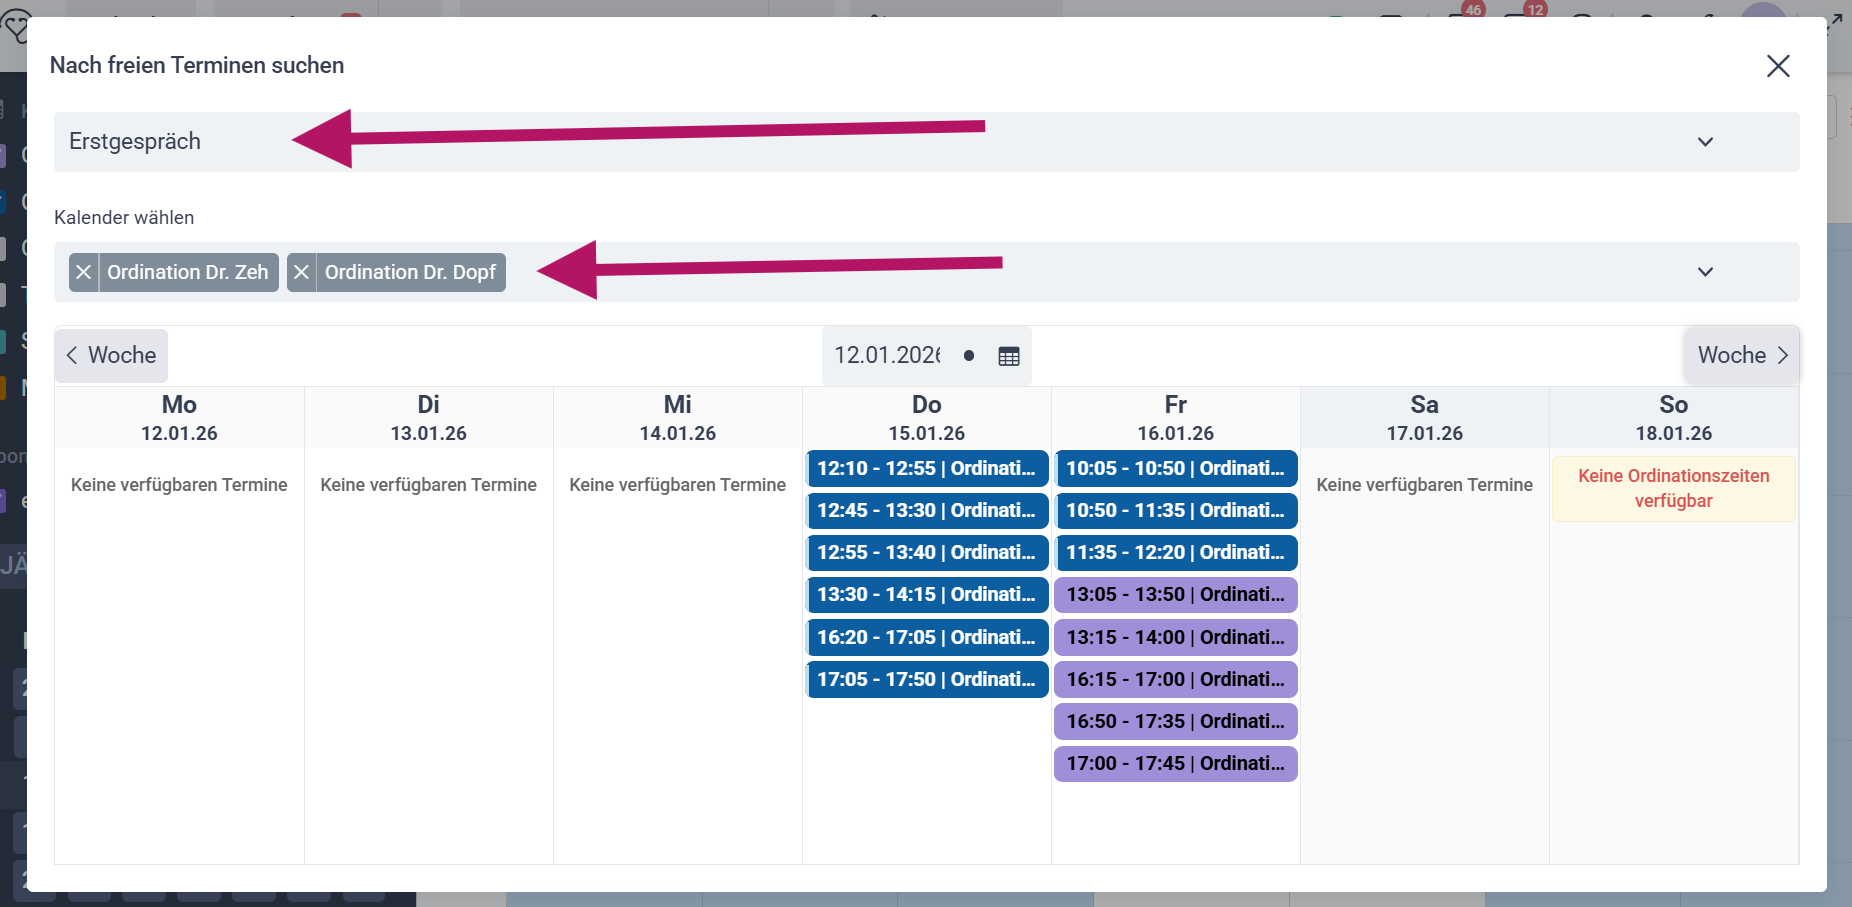Open the date picker calendar icon

[x=1009, y=356]
